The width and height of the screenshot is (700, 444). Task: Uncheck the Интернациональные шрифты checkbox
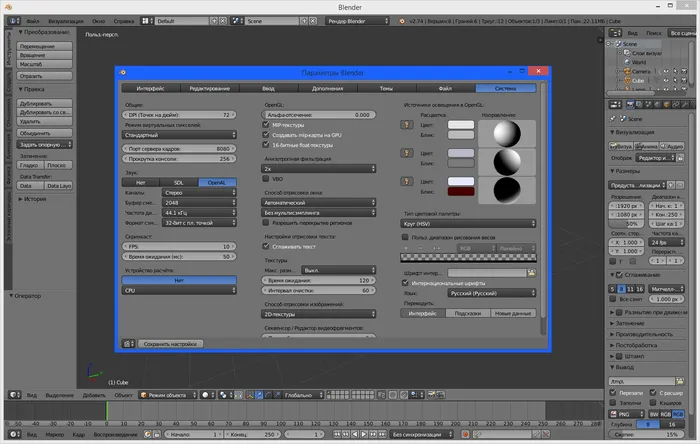point(405,283)
